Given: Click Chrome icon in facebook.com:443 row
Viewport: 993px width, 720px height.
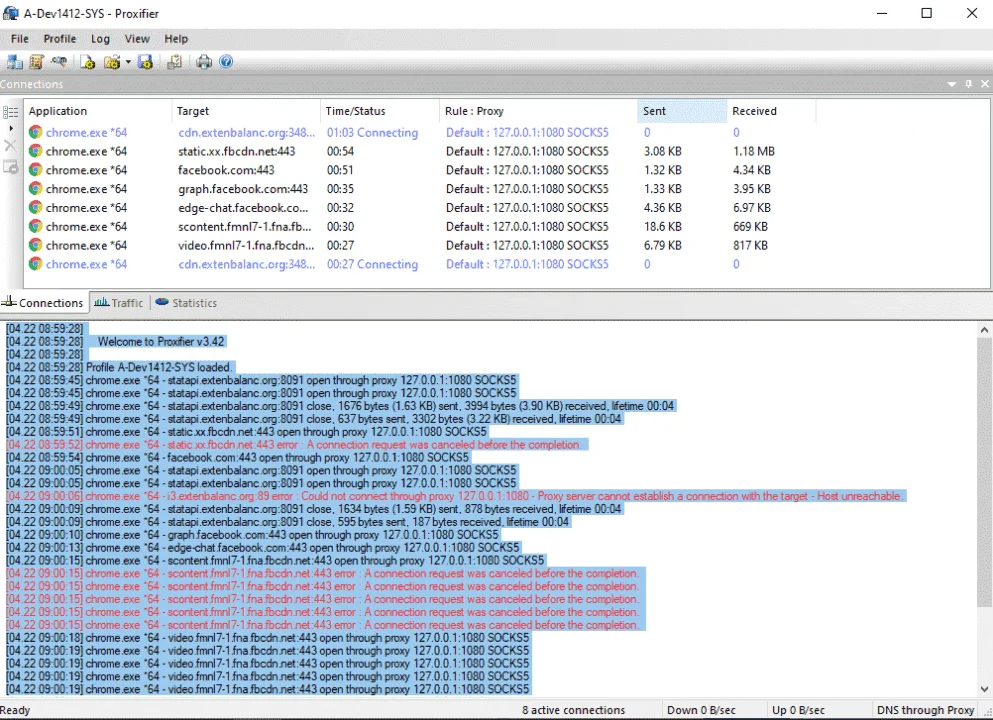Looking at the screenshot, I should 35,170.
